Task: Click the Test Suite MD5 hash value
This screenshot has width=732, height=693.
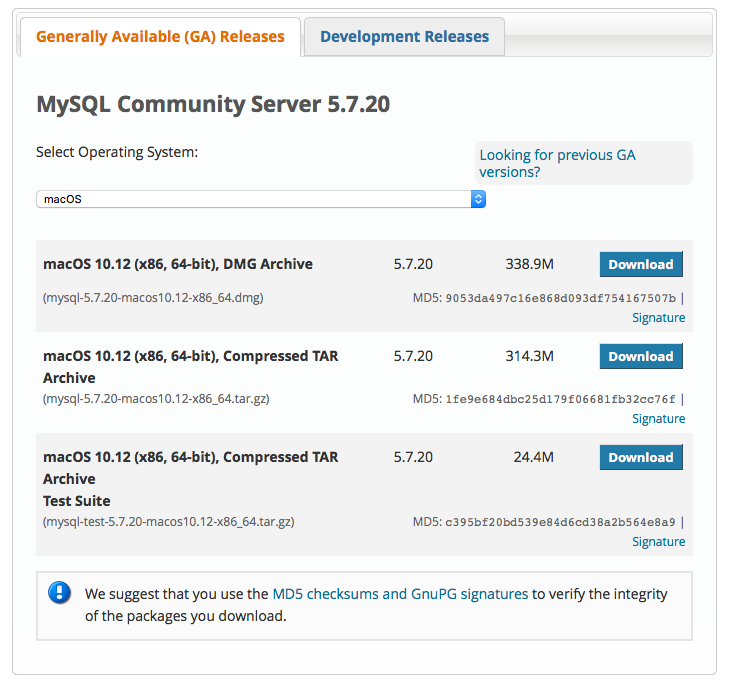Action: tap(560, 522)
